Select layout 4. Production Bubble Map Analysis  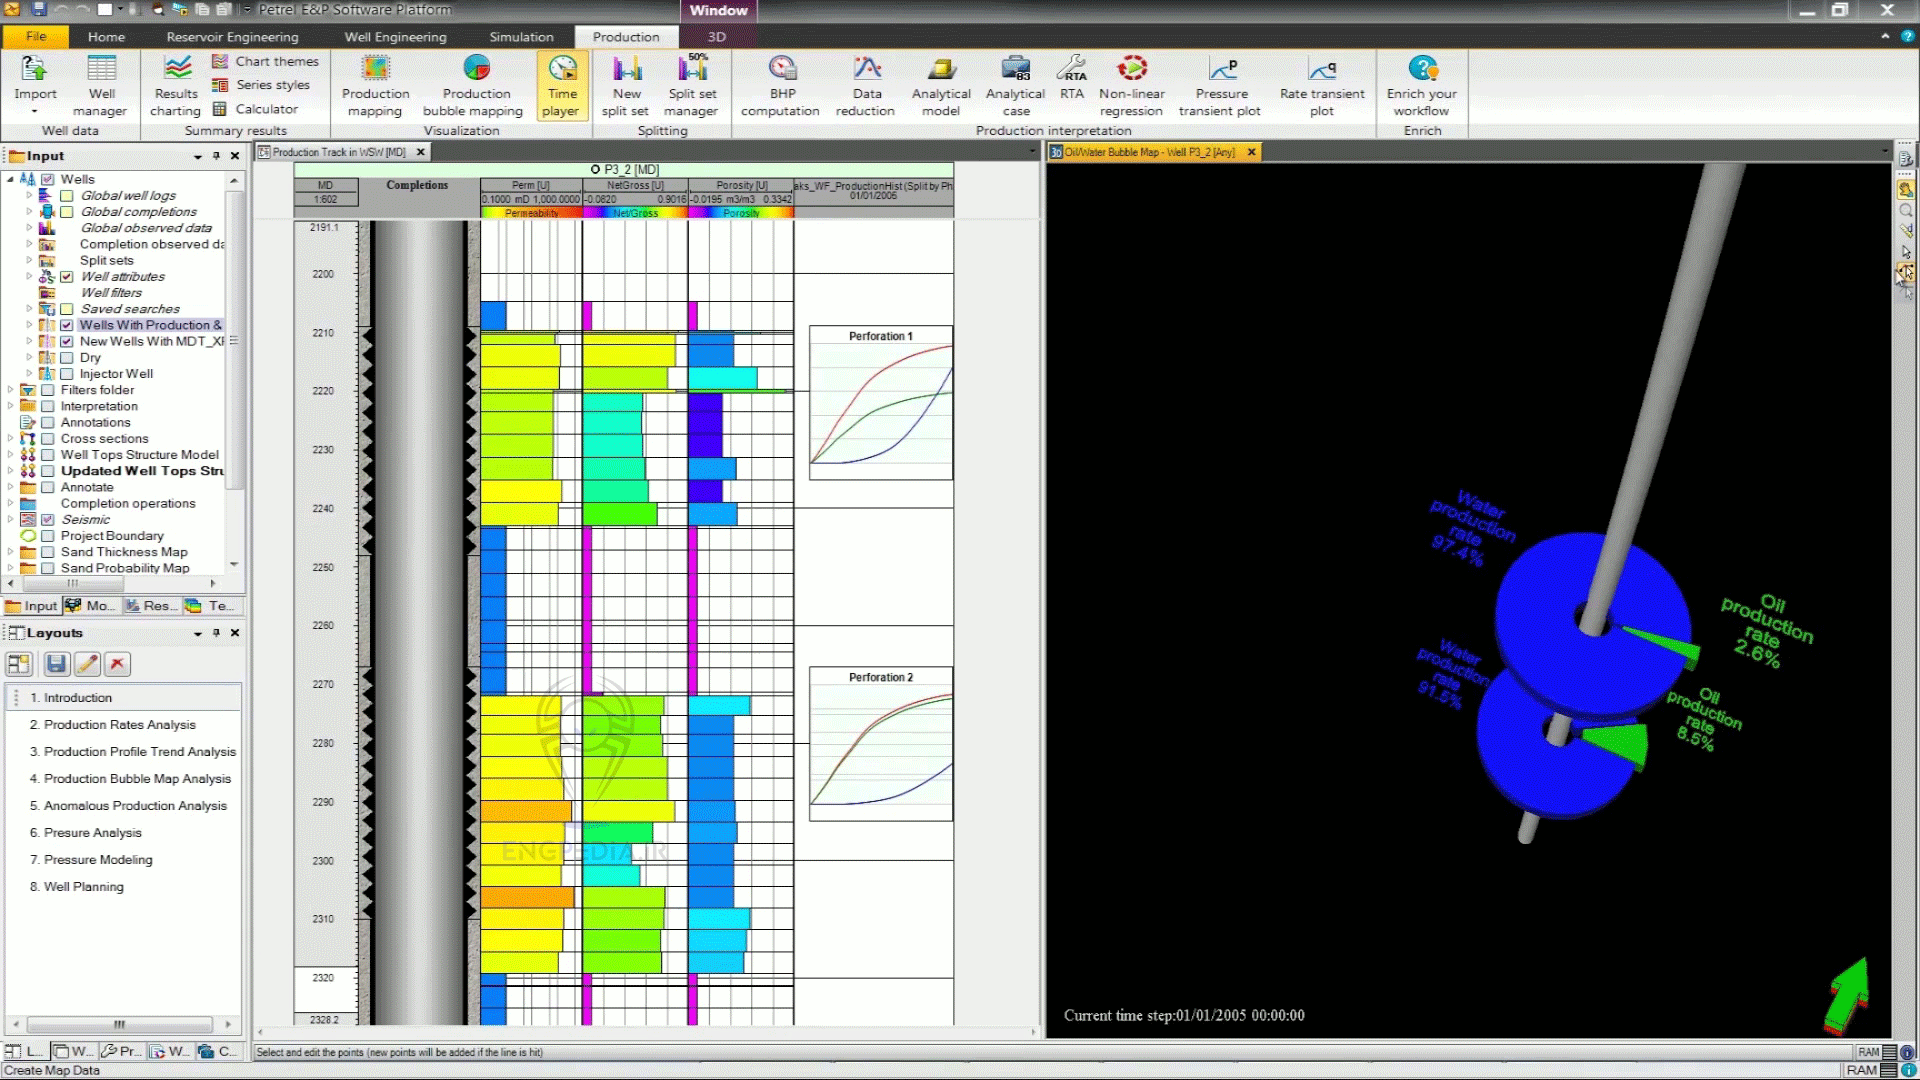[x=131, y=778]
